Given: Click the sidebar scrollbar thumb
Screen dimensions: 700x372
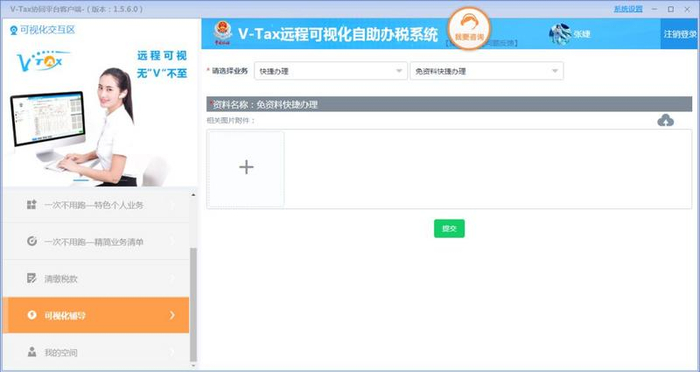Looking at the screenshot, I should tap(193, 304).
